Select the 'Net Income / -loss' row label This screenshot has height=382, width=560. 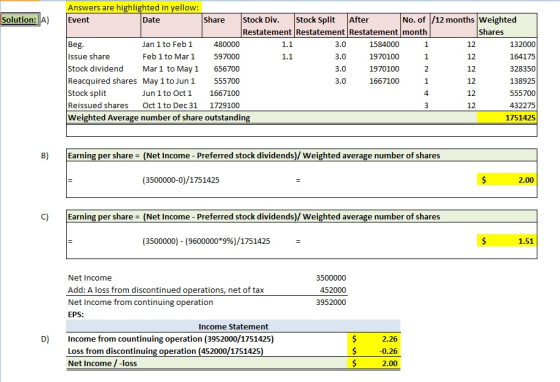[x=102, y=363]
